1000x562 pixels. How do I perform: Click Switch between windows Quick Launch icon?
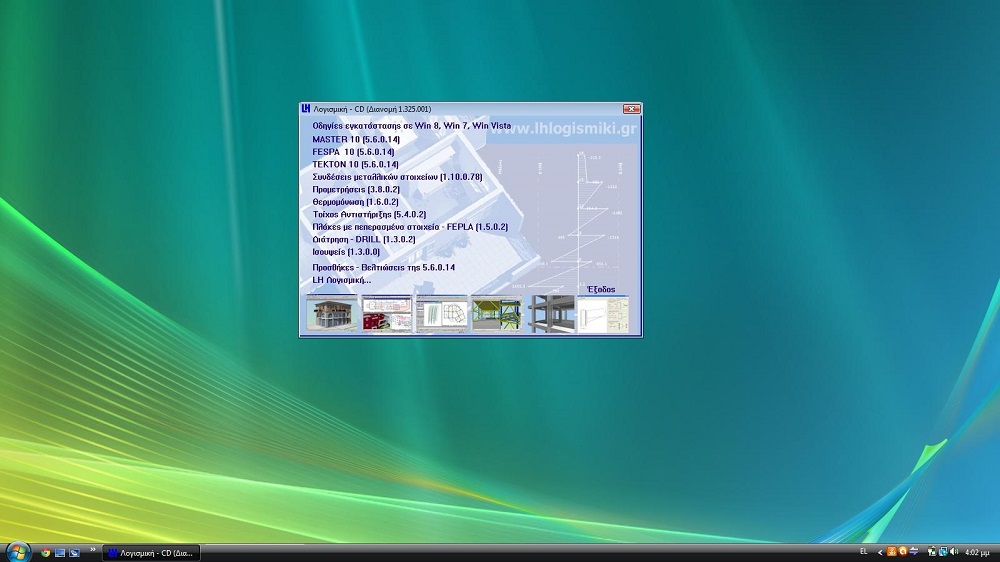point(75,553)
